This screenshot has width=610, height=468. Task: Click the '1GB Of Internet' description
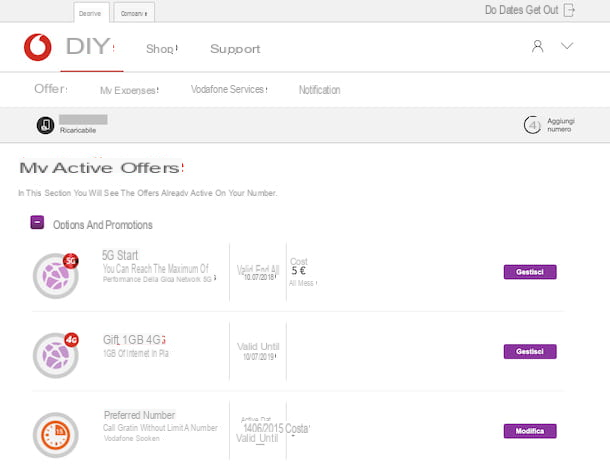coord(136,353)
